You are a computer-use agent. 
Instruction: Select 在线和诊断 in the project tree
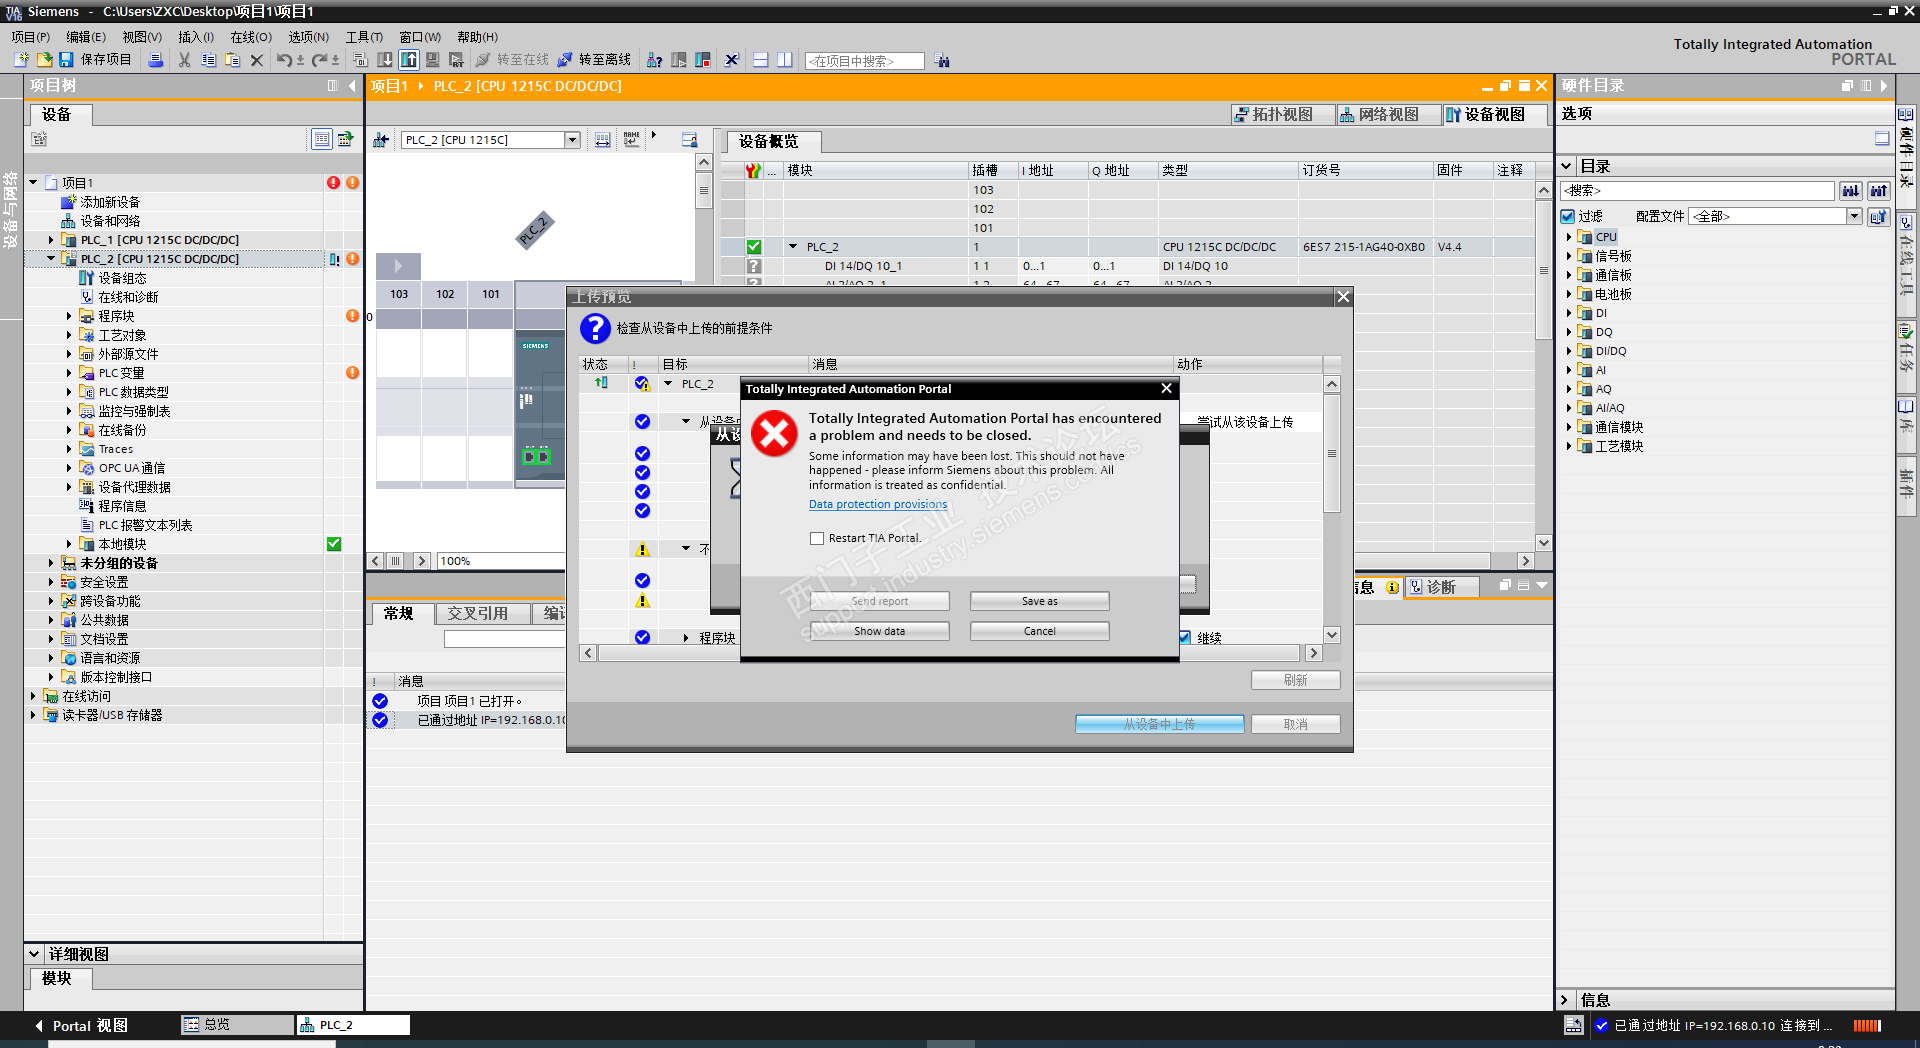pos(128,297)
